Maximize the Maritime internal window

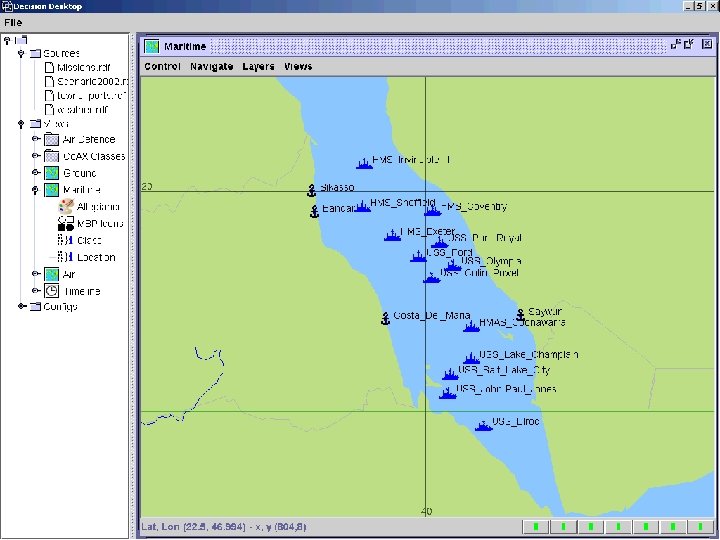click(688, 44)
